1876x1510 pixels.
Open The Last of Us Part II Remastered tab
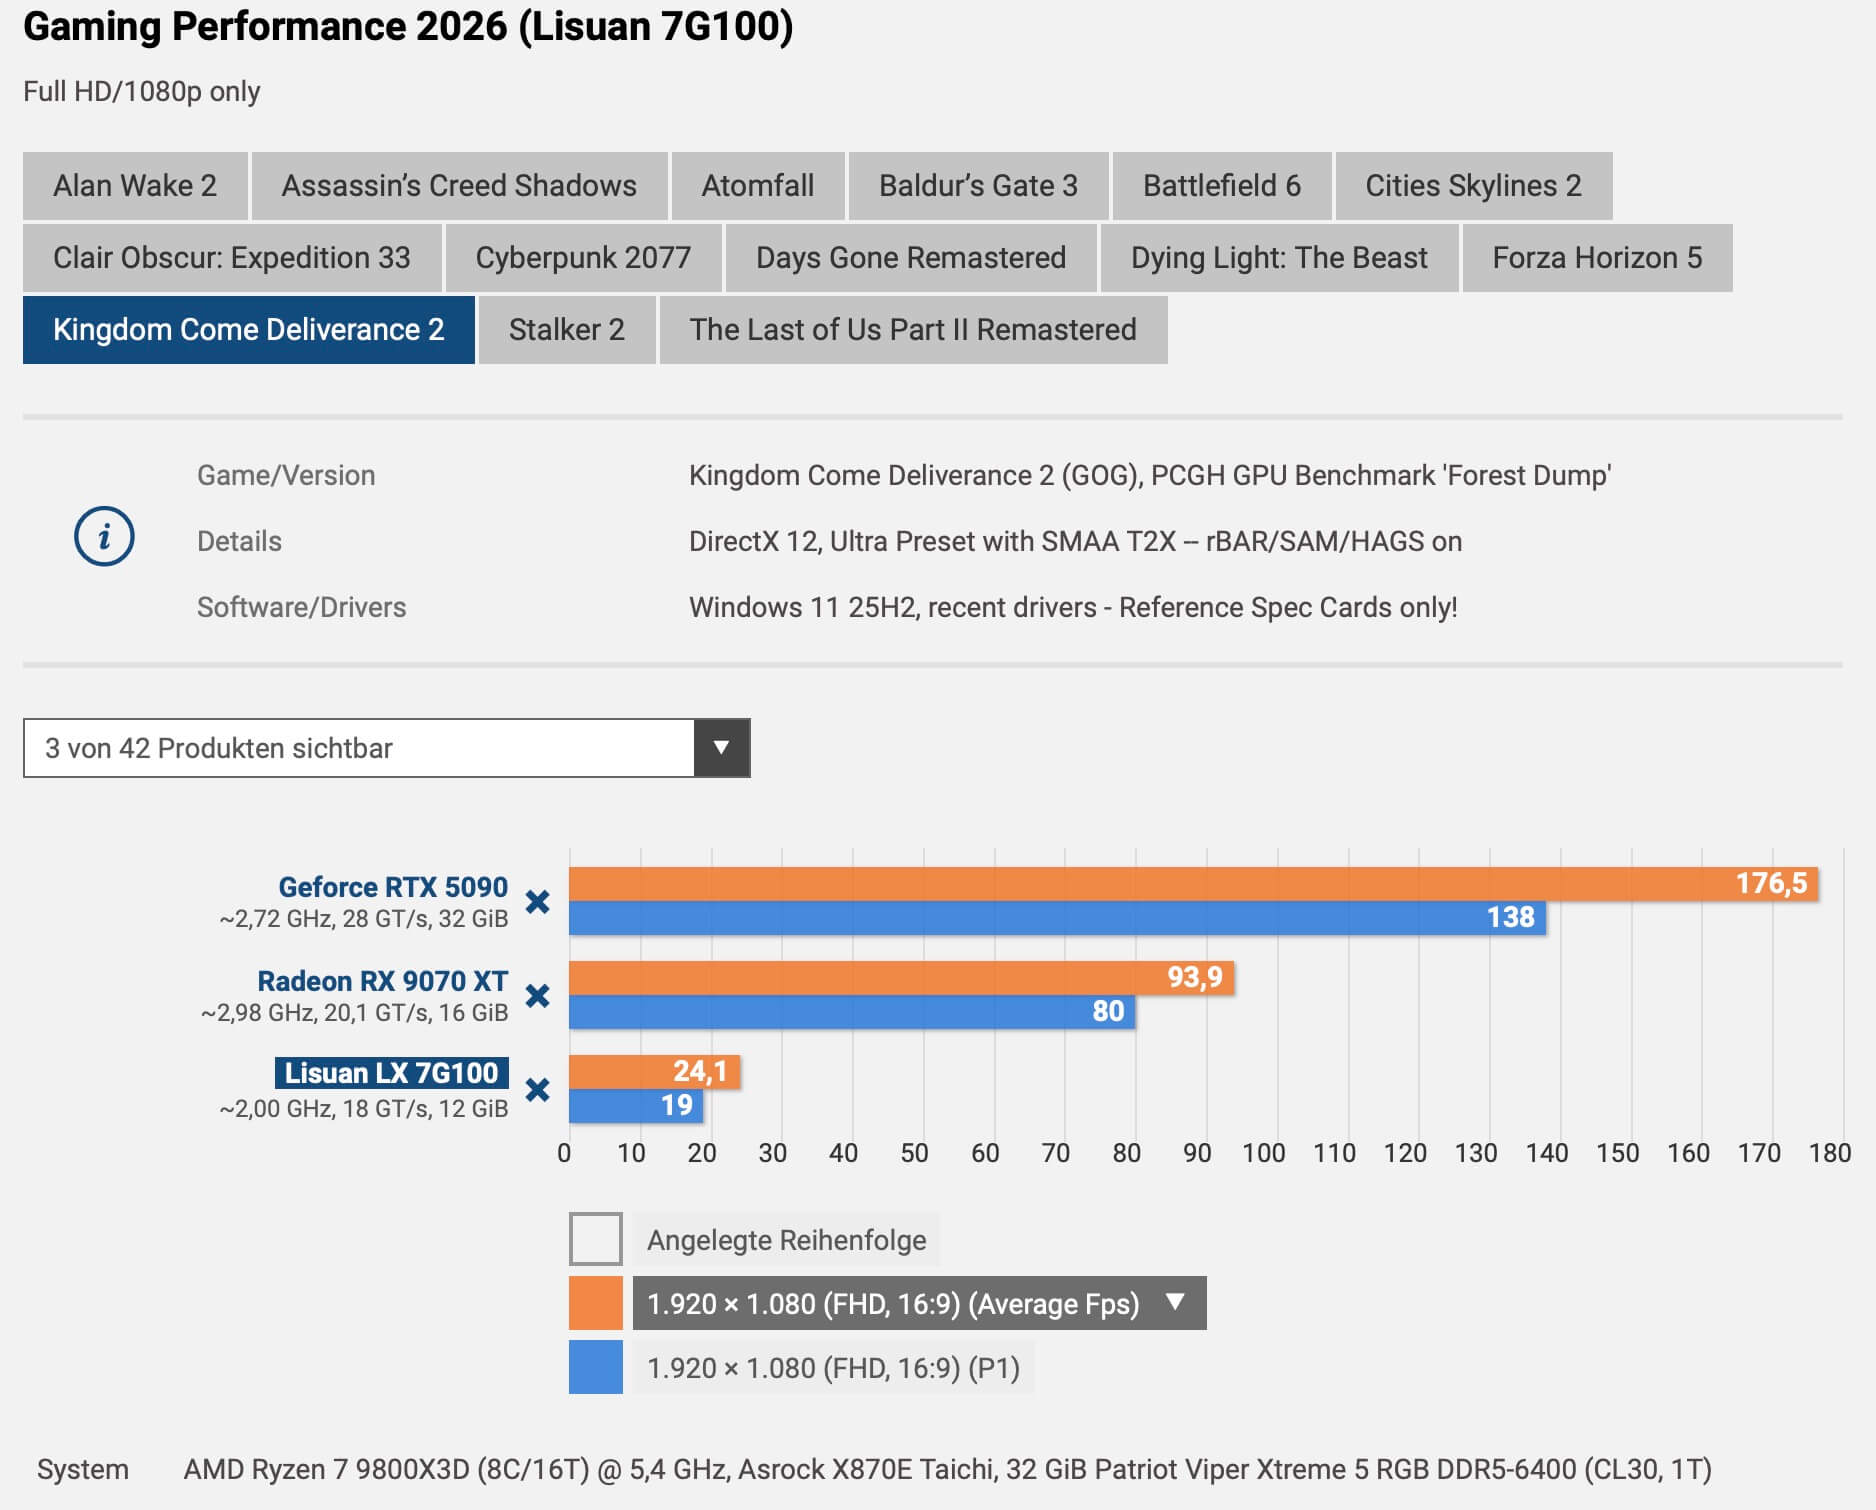[913, 330]
